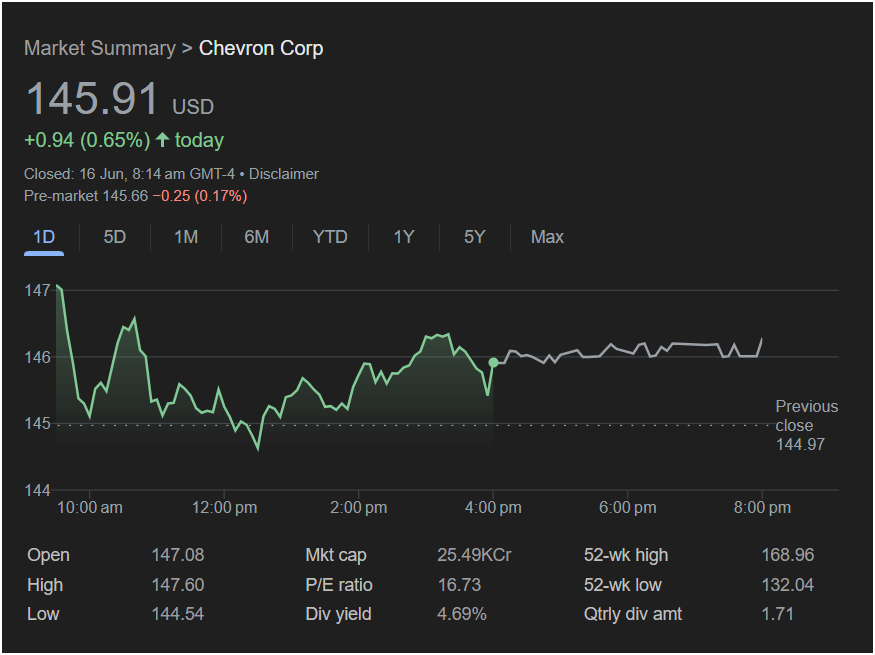
Task: Click the 10:00 am axis label
Action: [x=90, y=508]
